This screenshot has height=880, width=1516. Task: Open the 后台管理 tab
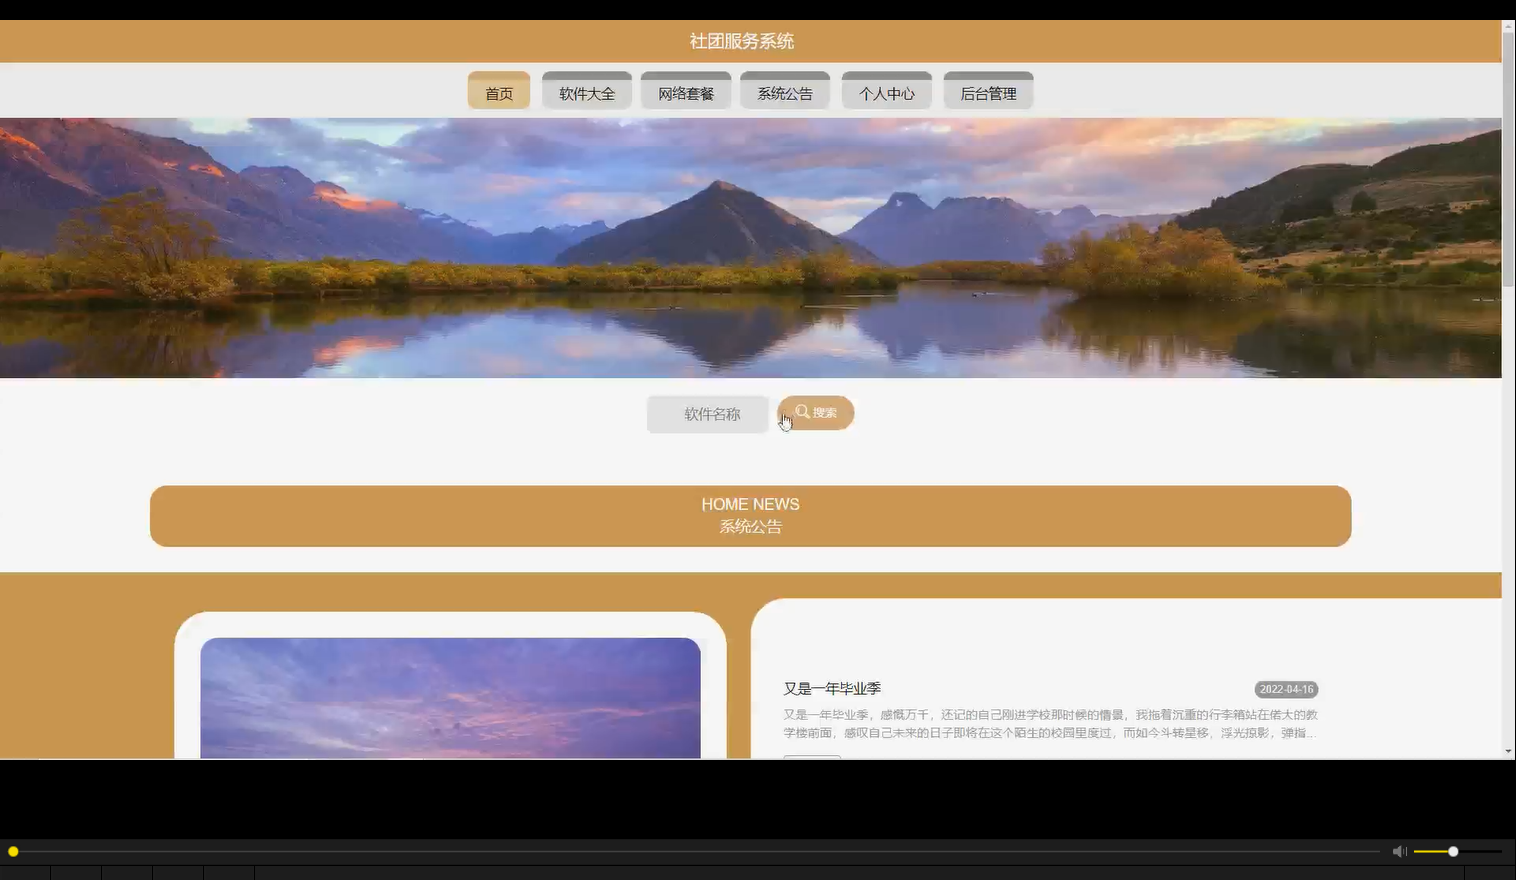pos(988,91)
